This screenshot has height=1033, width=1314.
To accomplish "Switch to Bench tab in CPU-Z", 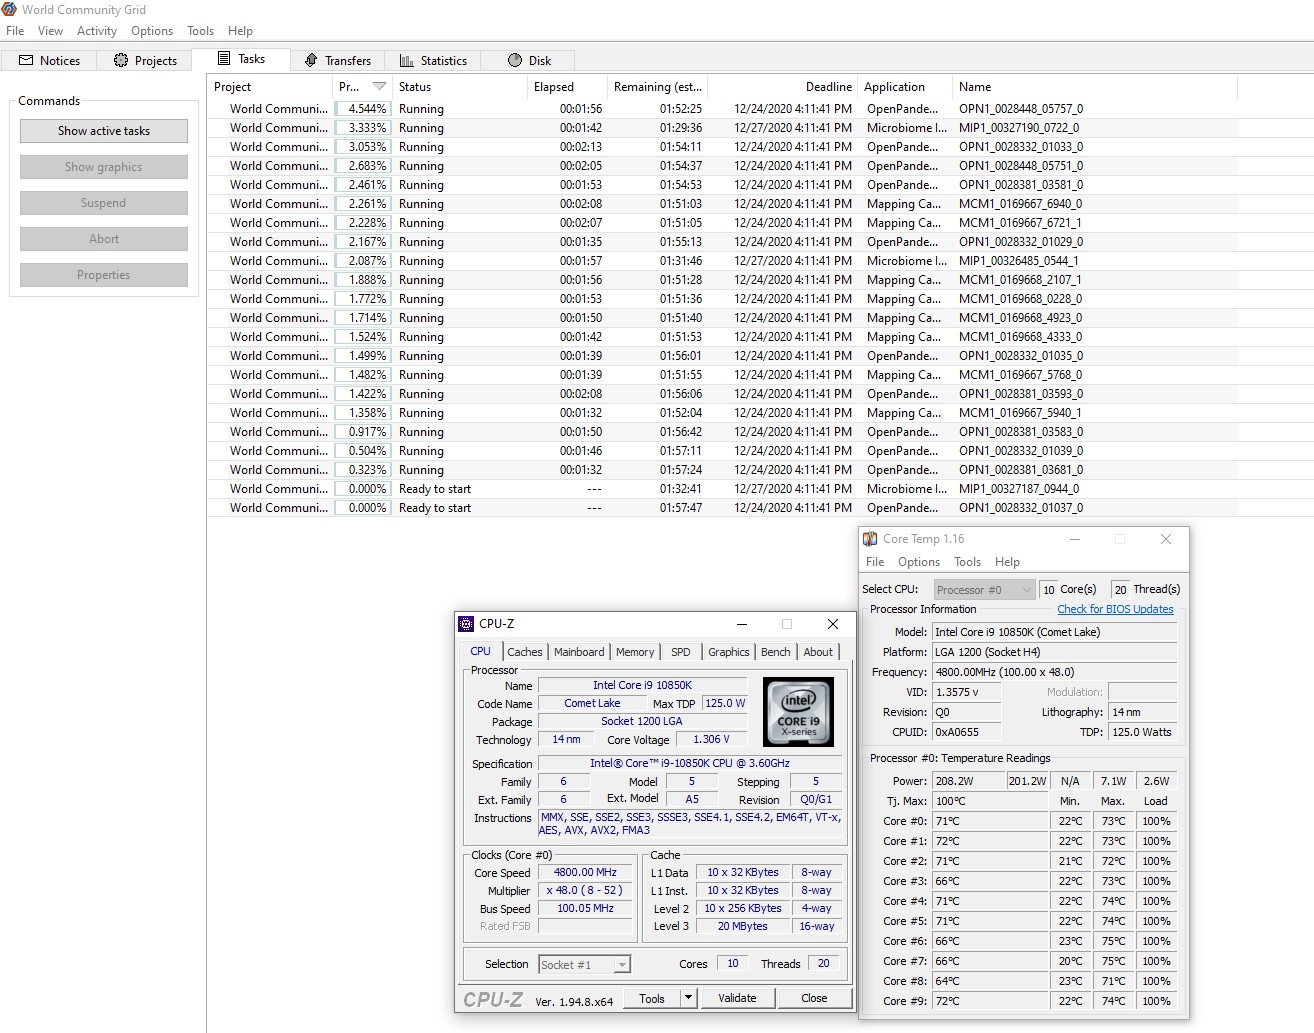I will (776, 652).
